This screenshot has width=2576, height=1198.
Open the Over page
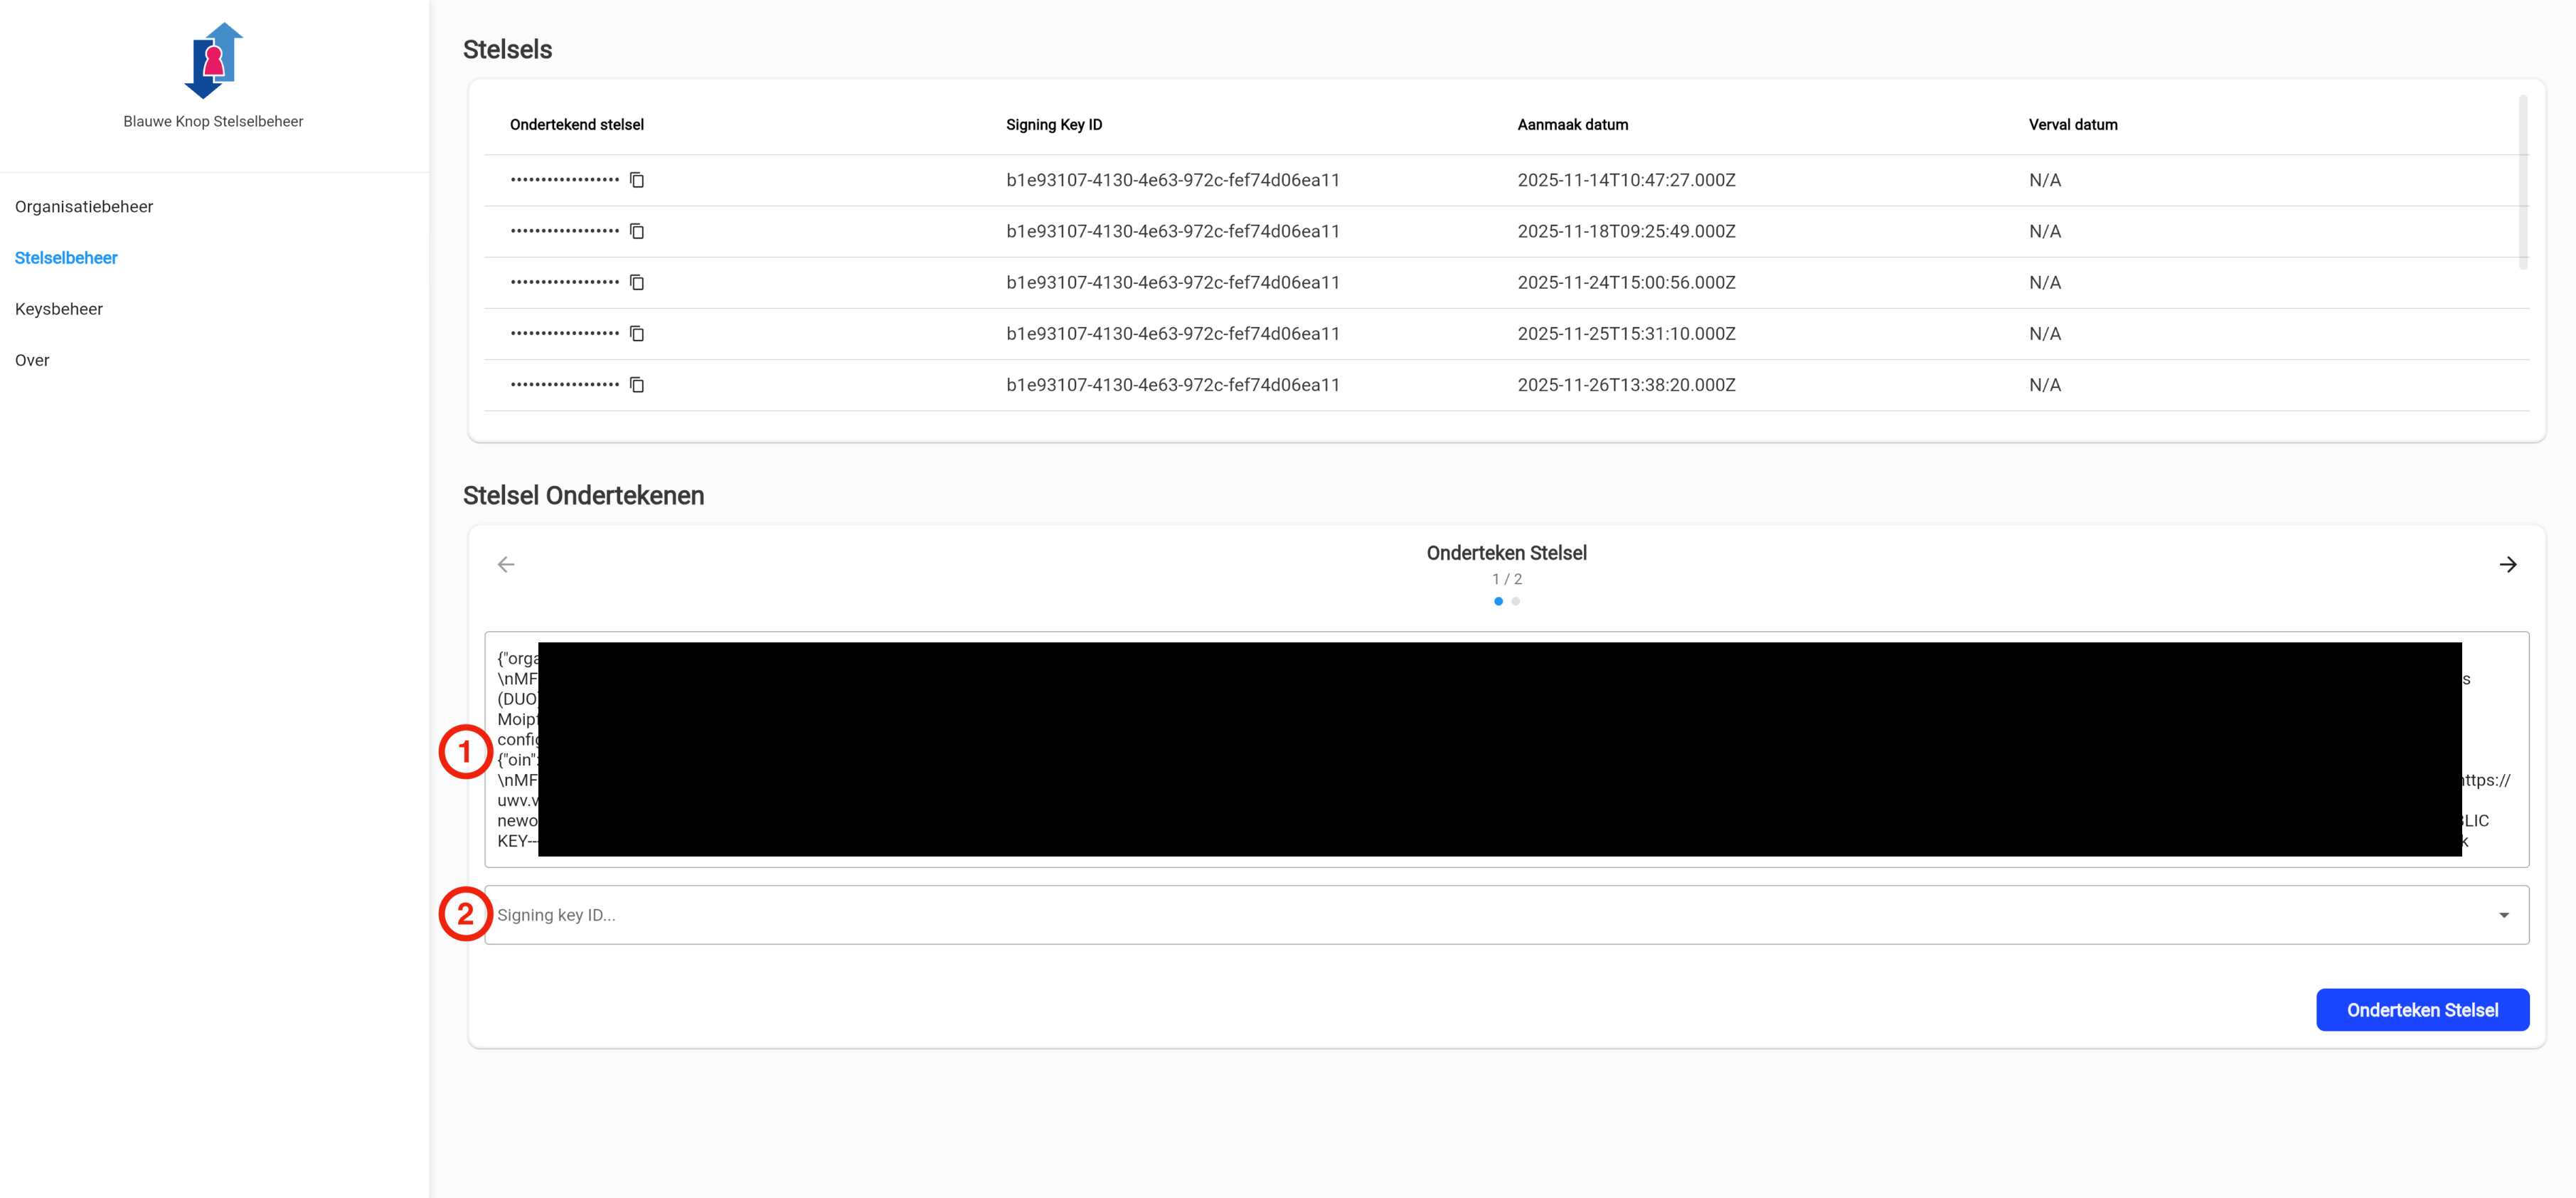32,360
